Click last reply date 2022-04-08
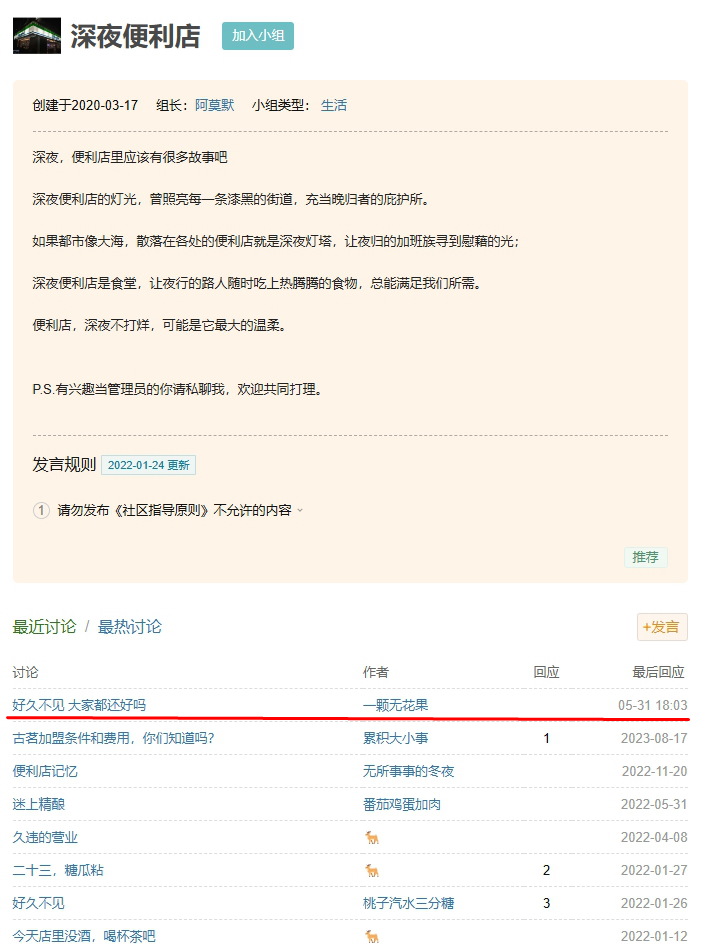This screenshot has height=949, width=705. coord(654,838)
